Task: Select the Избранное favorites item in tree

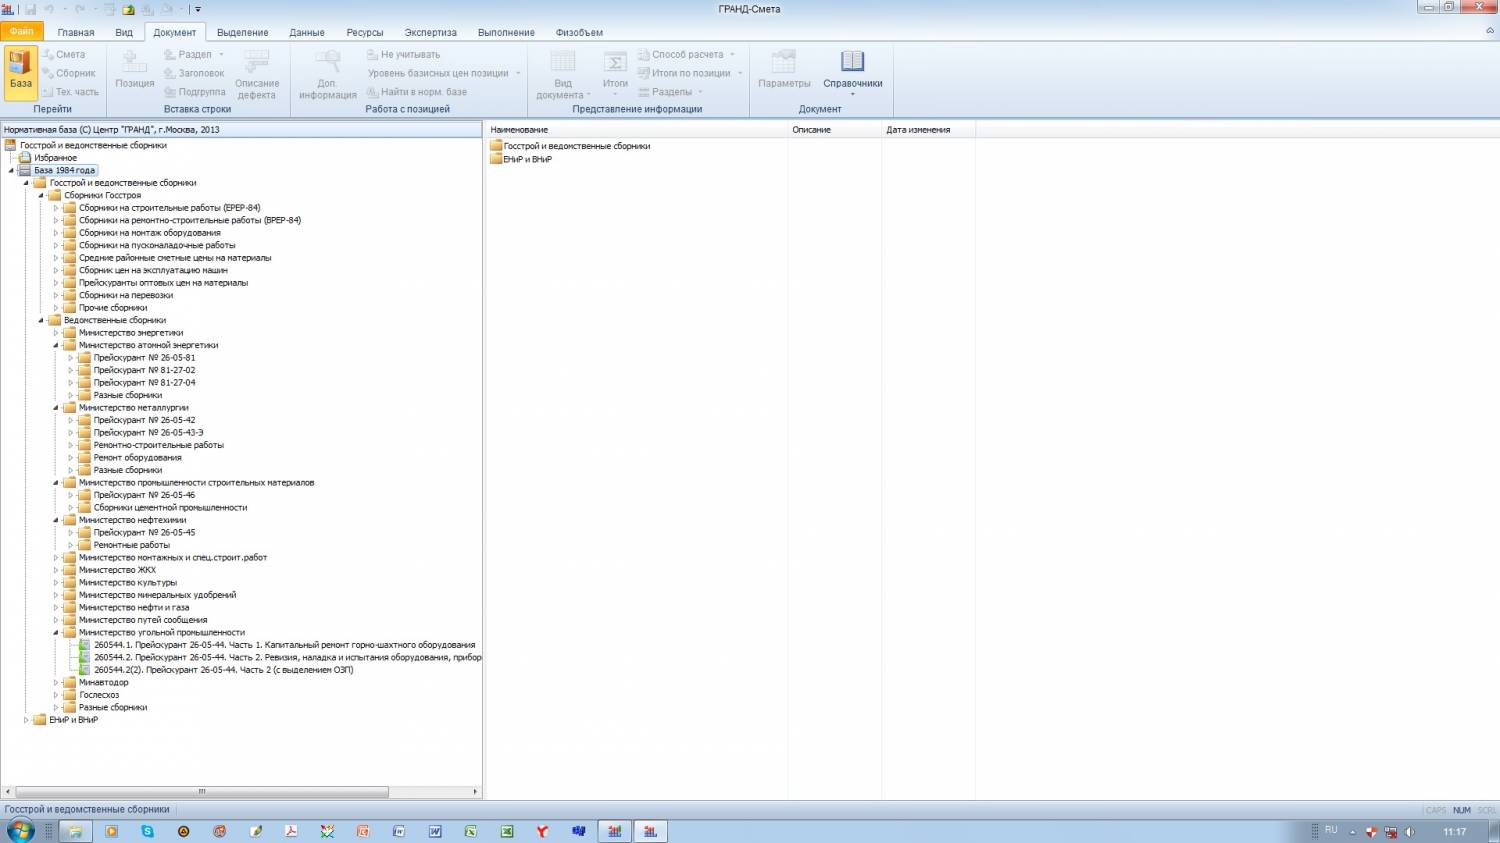Action: click(55, 158)
